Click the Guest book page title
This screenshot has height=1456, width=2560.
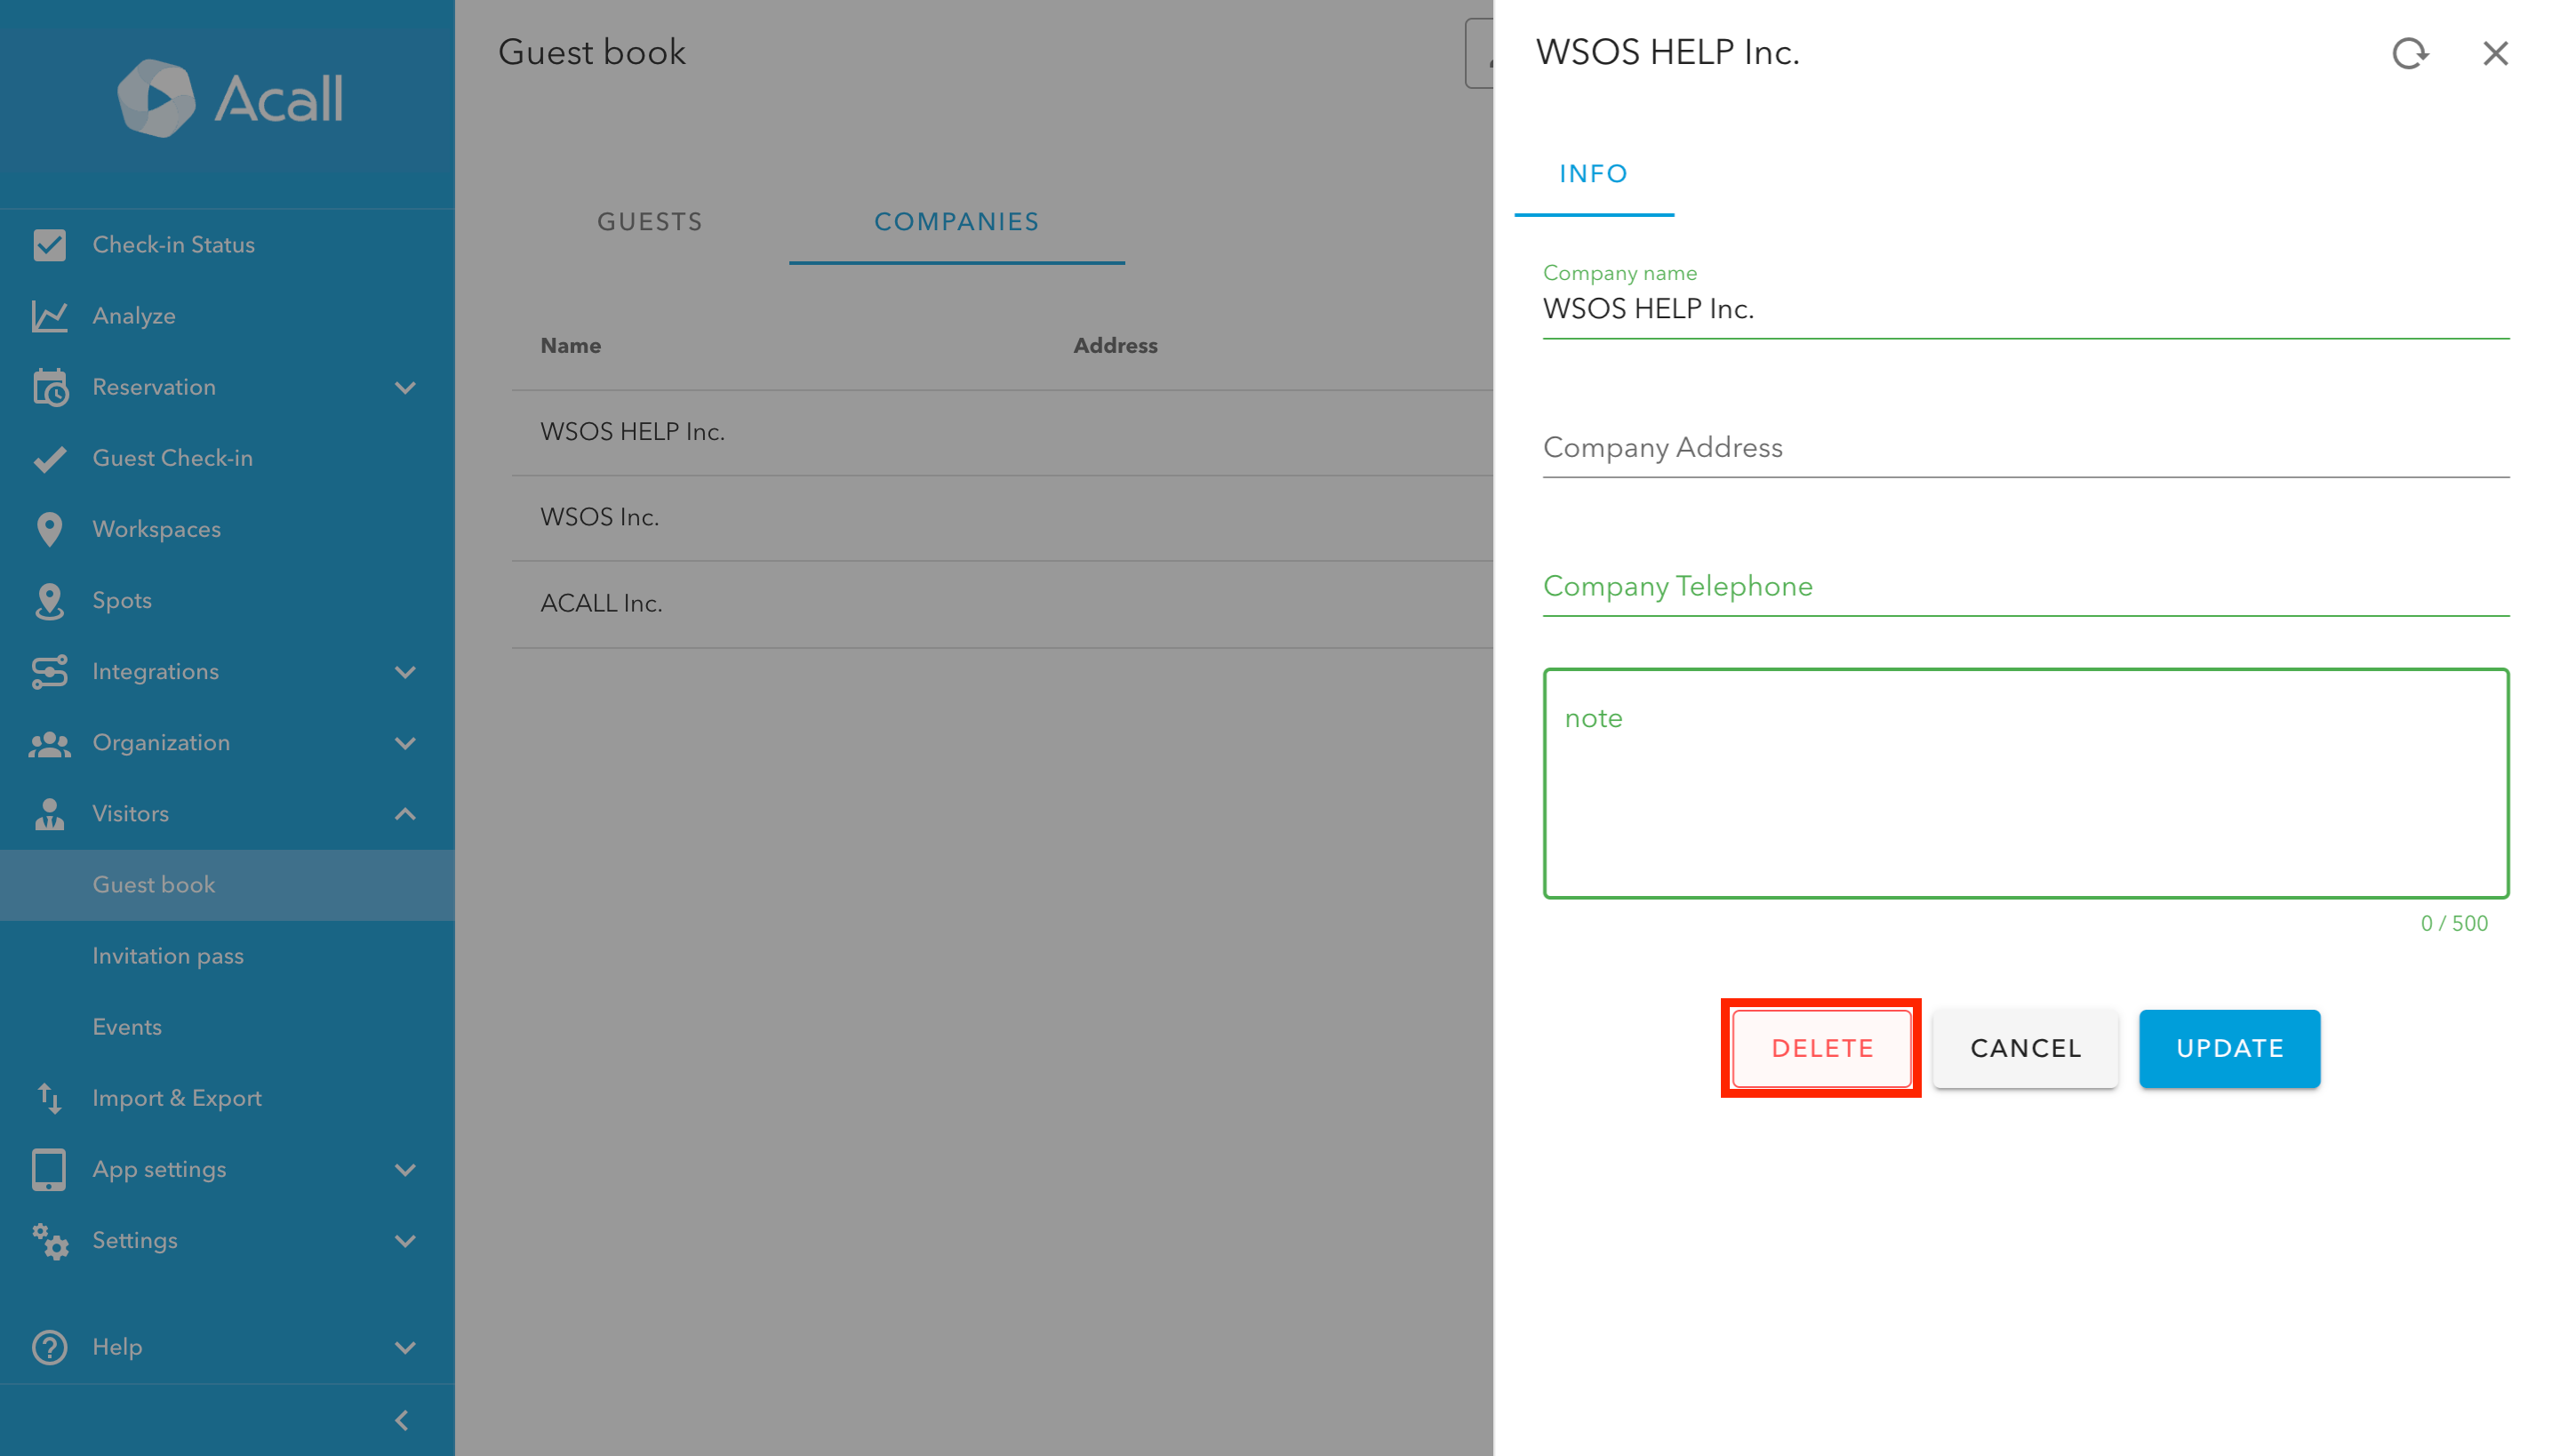coord(591,52)
